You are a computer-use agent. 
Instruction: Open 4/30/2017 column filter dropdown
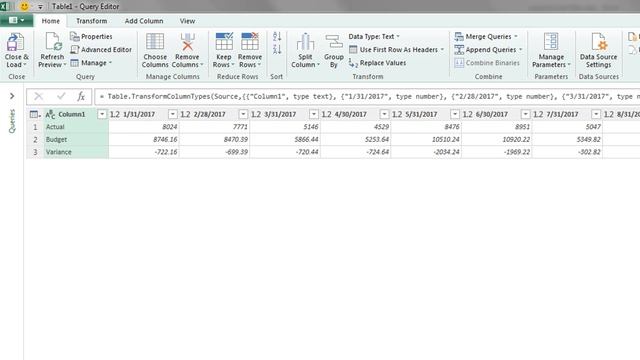[384, 114]
